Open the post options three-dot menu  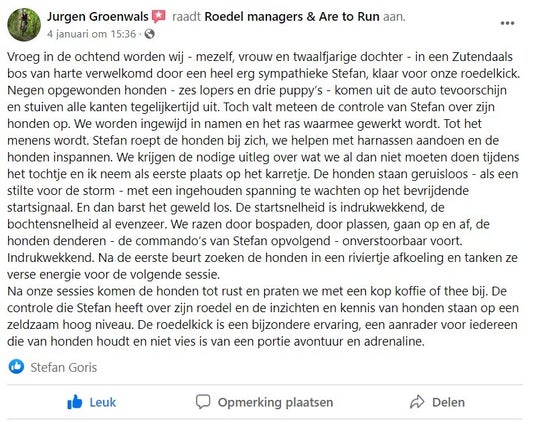[507, 23]
